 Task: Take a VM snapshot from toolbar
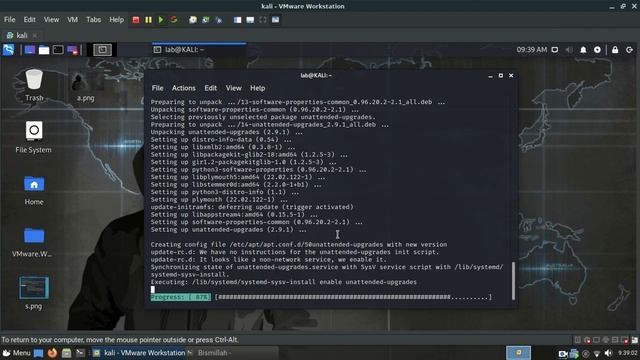[x=193, y=20]
